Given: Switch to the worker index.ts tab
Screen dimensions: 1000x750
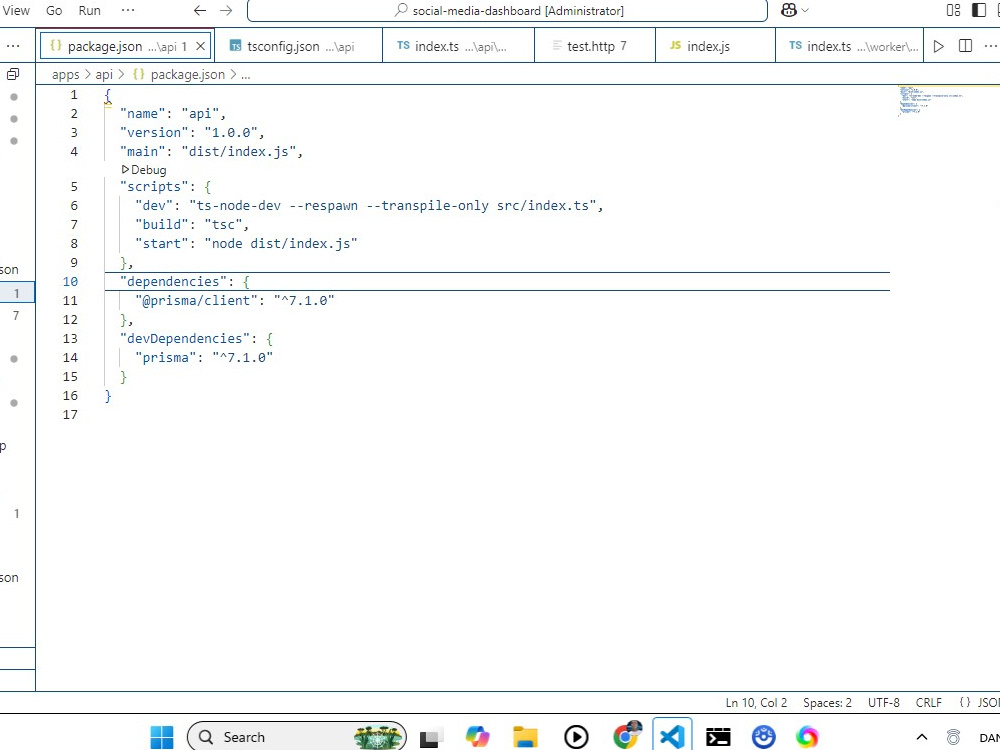Looking at the screenshot, I should (849, 46).
